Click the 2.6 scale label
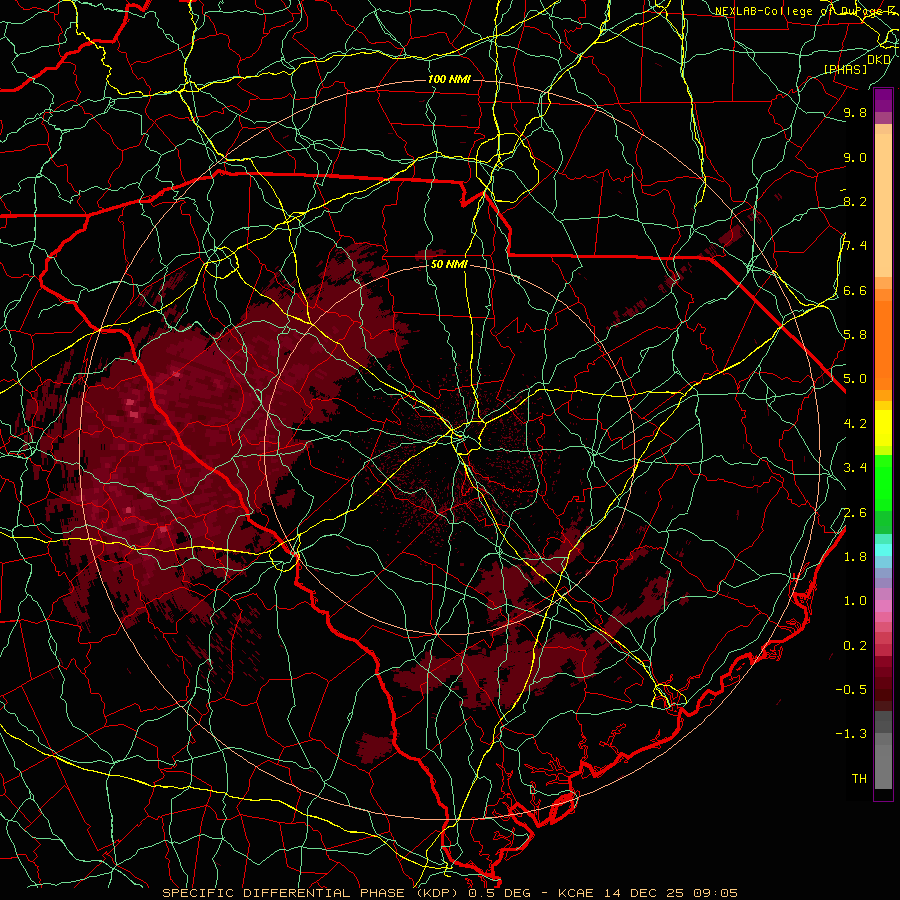Image resolution: width=900 pixels, height=900 pixels. [x=855, y=513]
